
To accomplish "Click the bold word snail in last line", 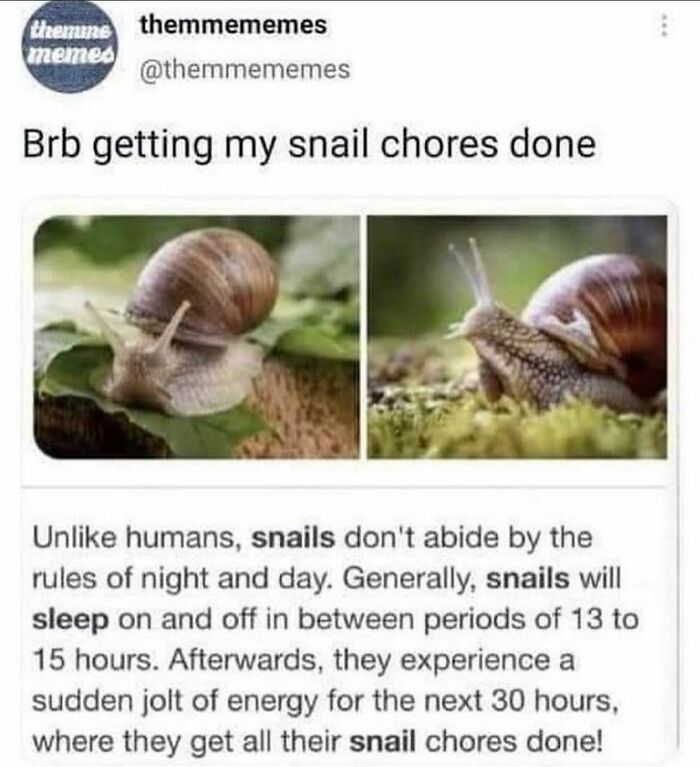I will [x=382, y=742].
